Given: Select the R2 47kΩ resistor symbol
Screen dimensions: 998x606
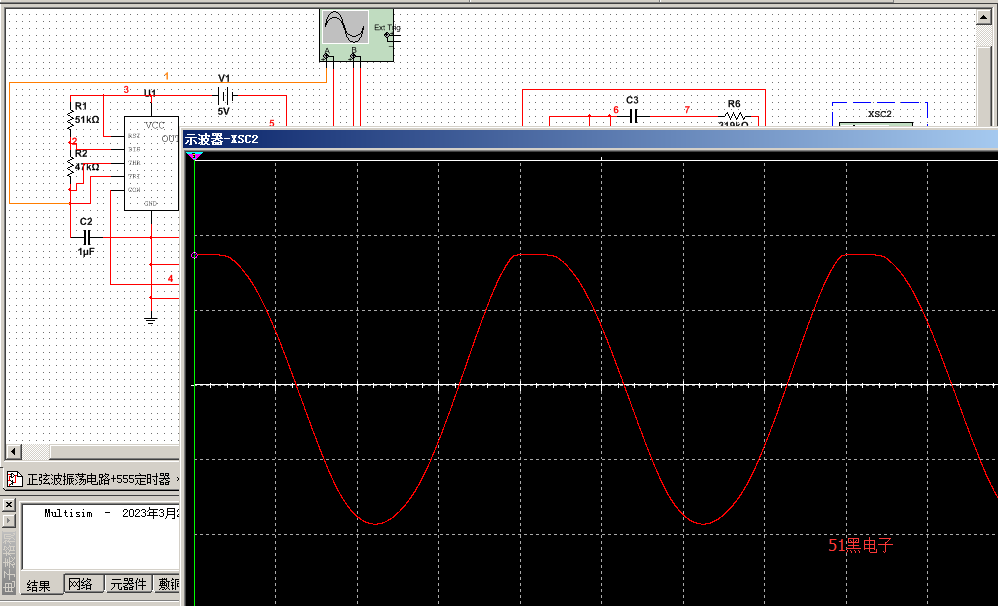Looking at the screenshot, I should point(70,168).
